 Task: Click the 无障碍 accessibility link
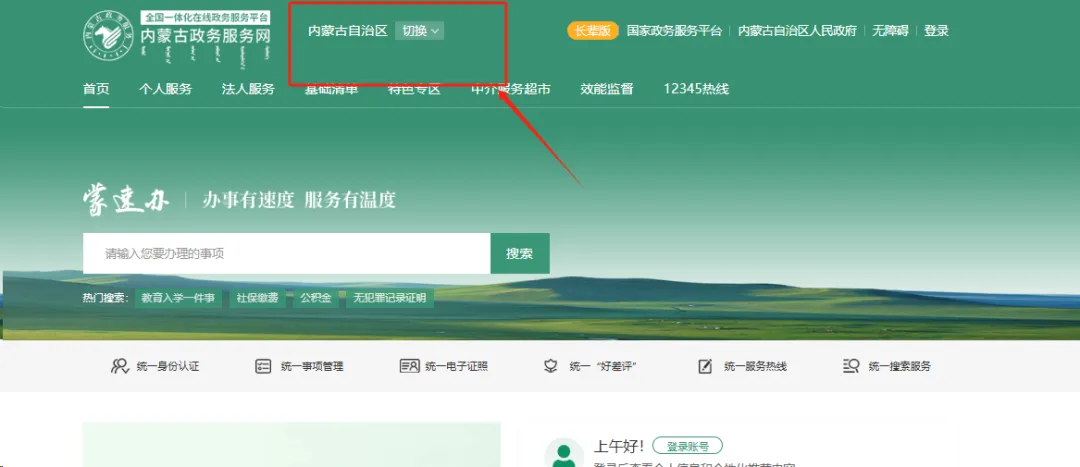tap(890, 31)
